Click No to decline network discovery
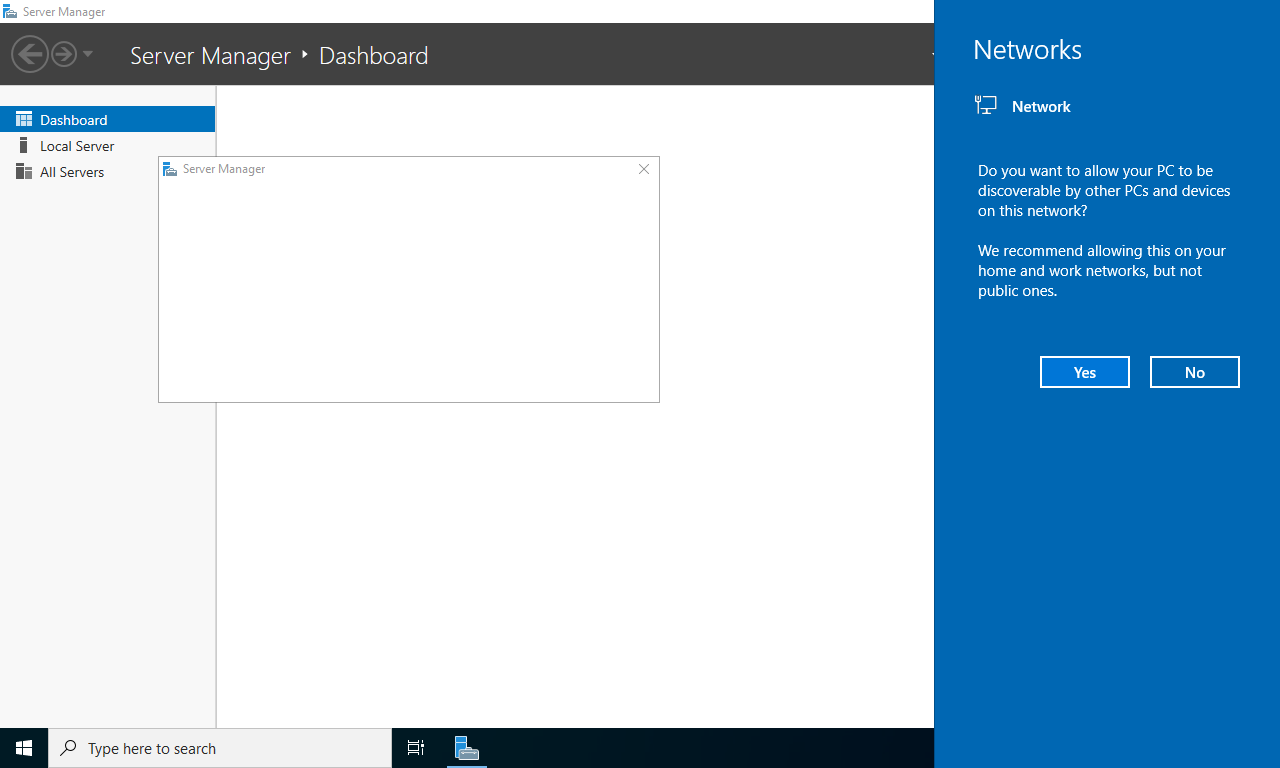This screenshot has height=768, width=1280. point(1195,372)
